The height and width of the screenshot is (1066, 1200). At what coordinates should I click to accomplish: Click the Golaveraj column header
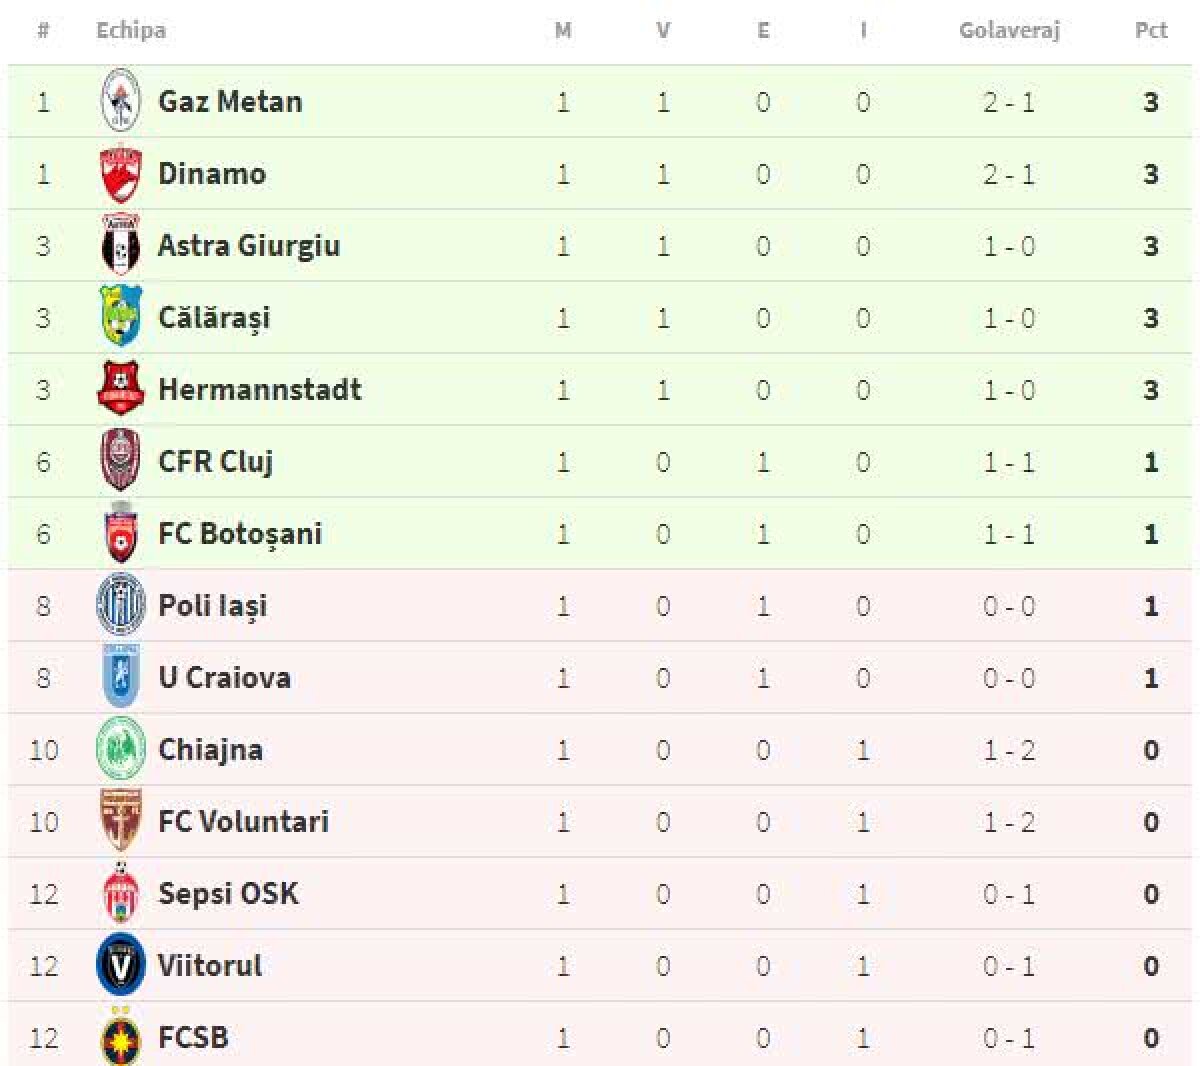(1009, 30)
